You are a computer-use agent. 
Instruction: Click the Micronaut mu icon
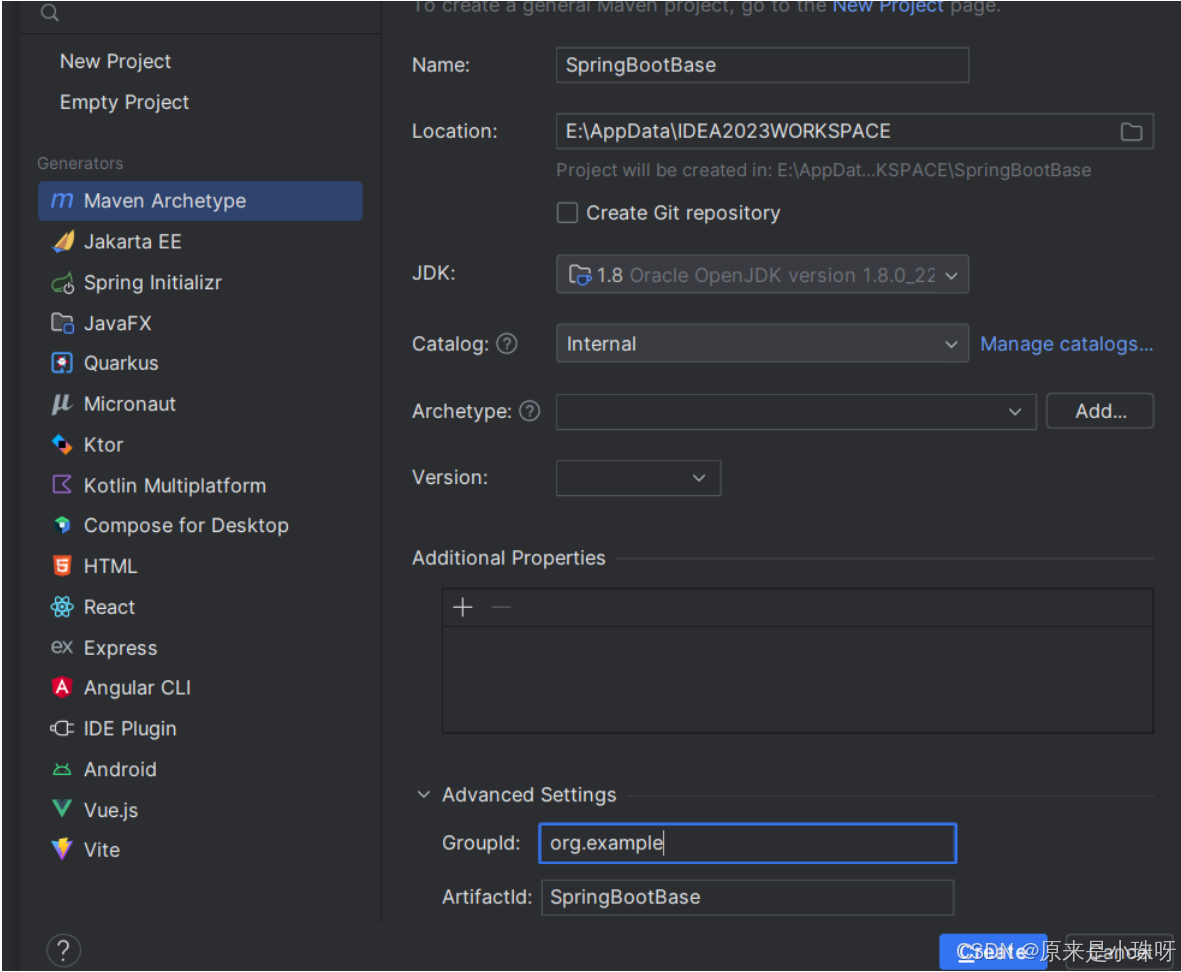62,404
